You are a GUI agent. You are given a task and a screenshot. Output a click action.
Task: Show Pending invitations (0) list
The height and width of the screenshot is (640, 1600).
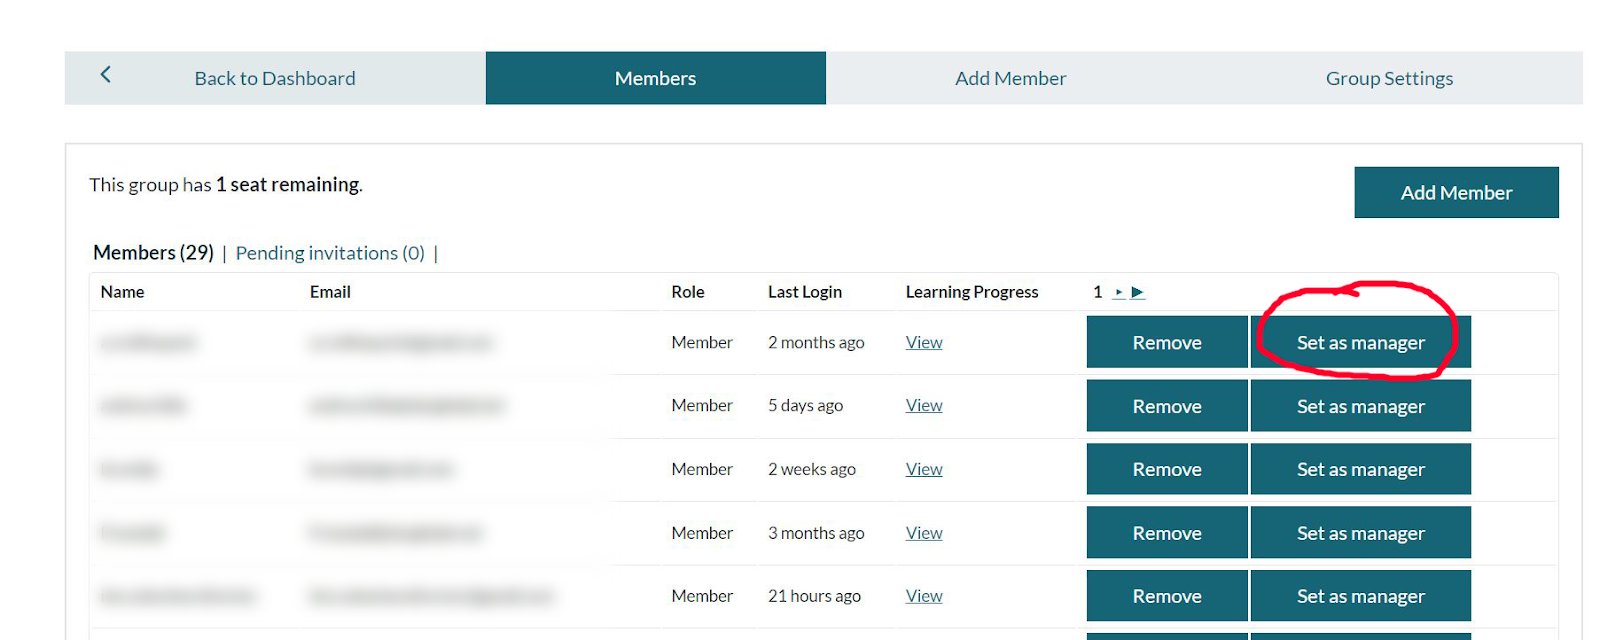(x=330, y=253)
